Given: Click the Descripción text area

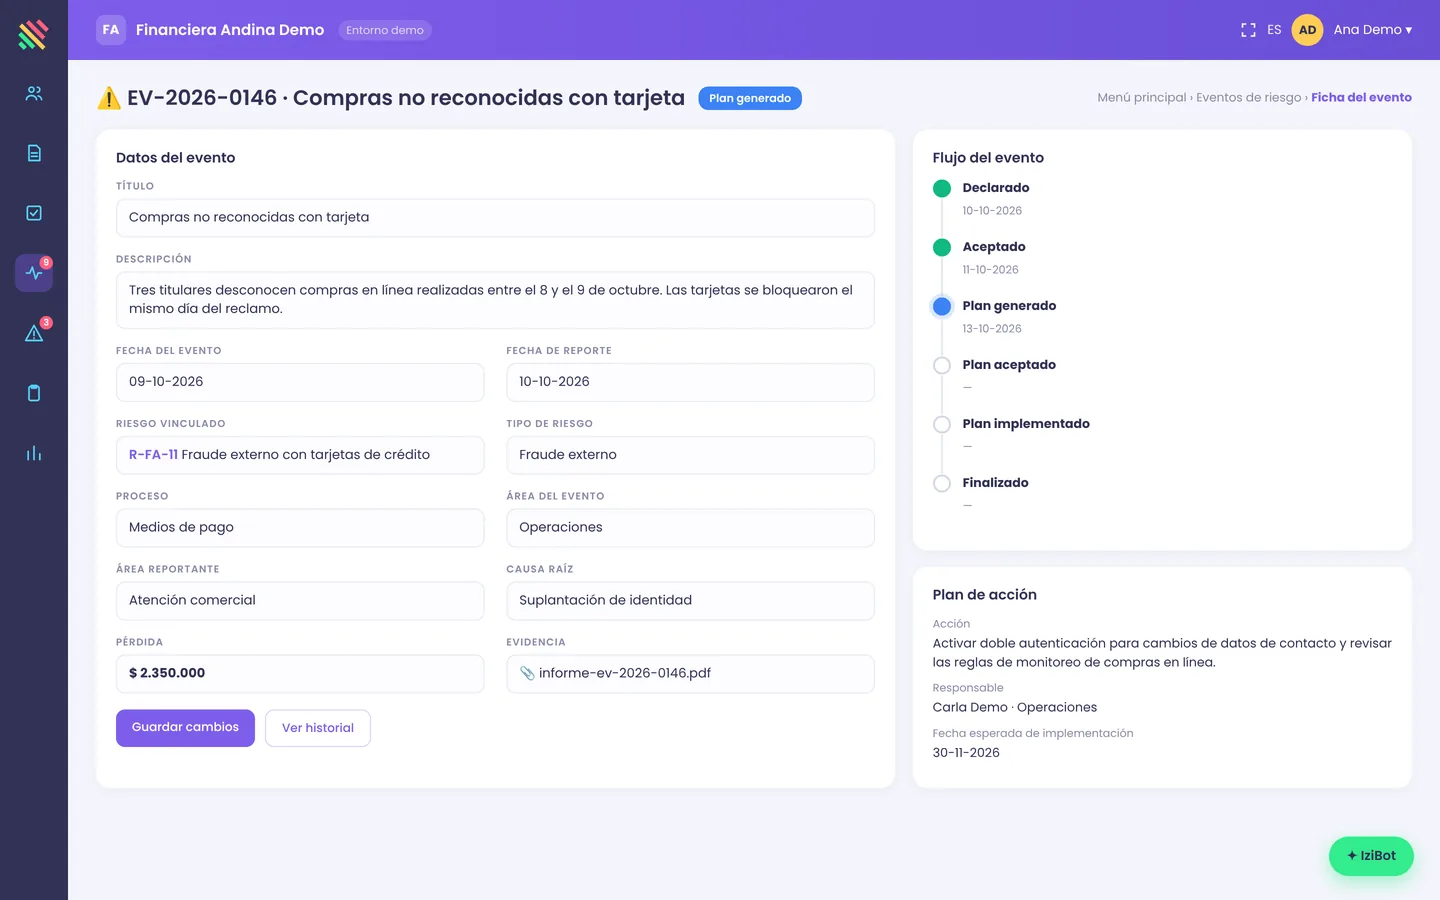Looking at the screenshot, I should pyautogui.click(x=495, y=300).
